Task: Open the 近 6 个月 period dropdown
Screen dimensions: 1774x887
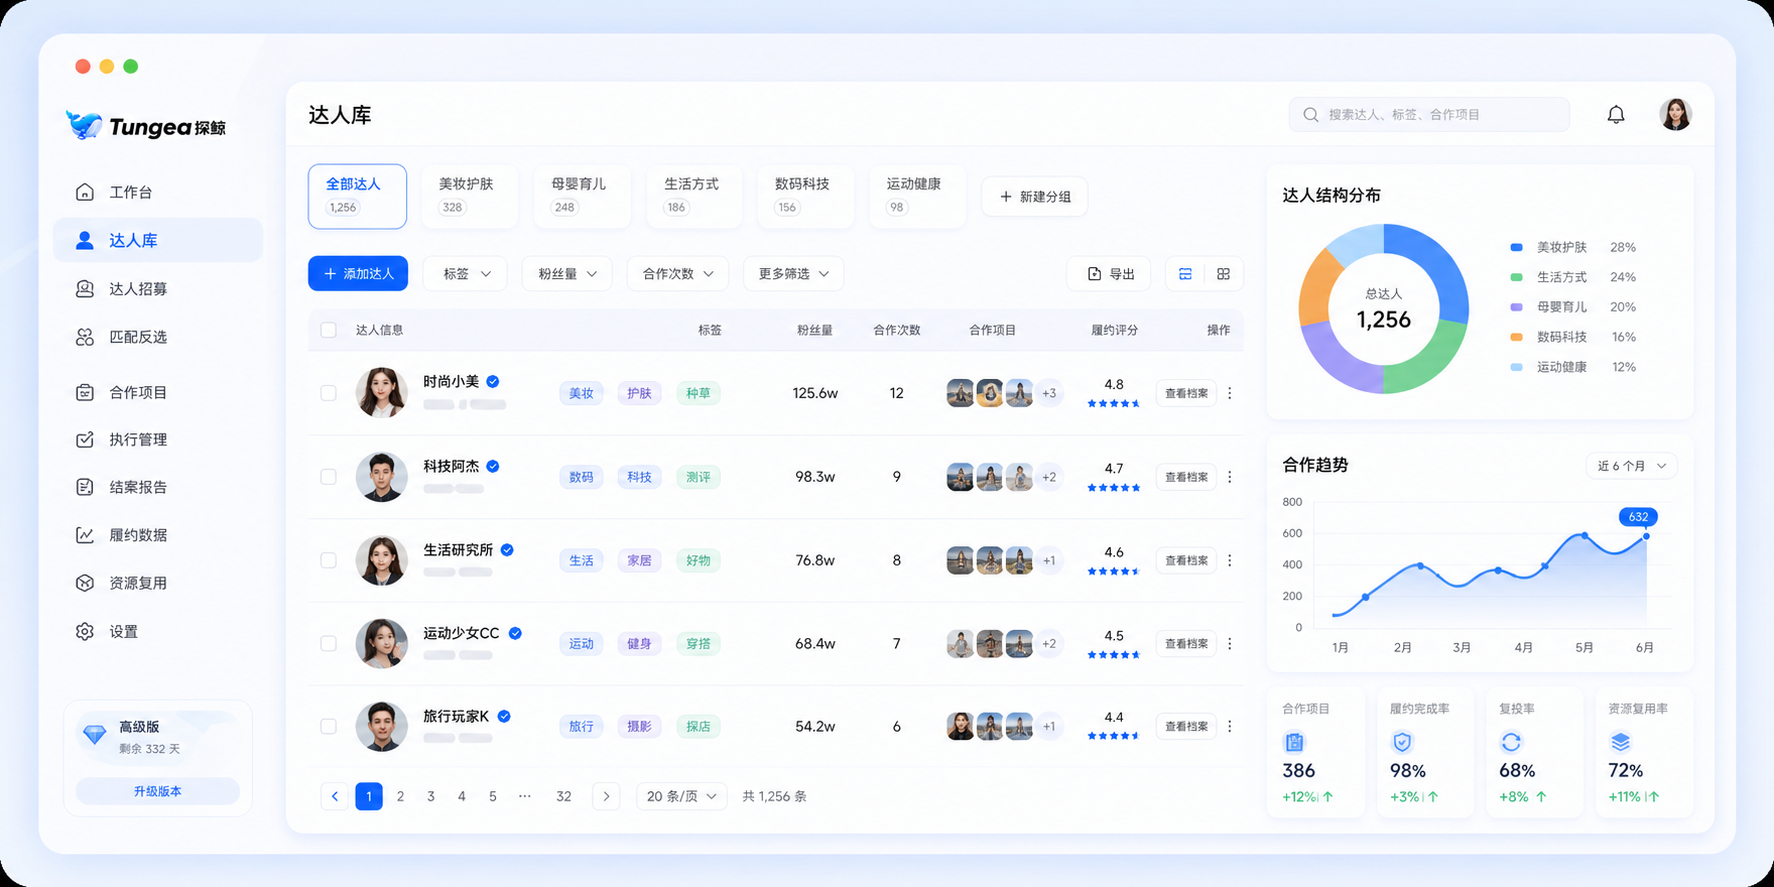Action: [1632, 466]
